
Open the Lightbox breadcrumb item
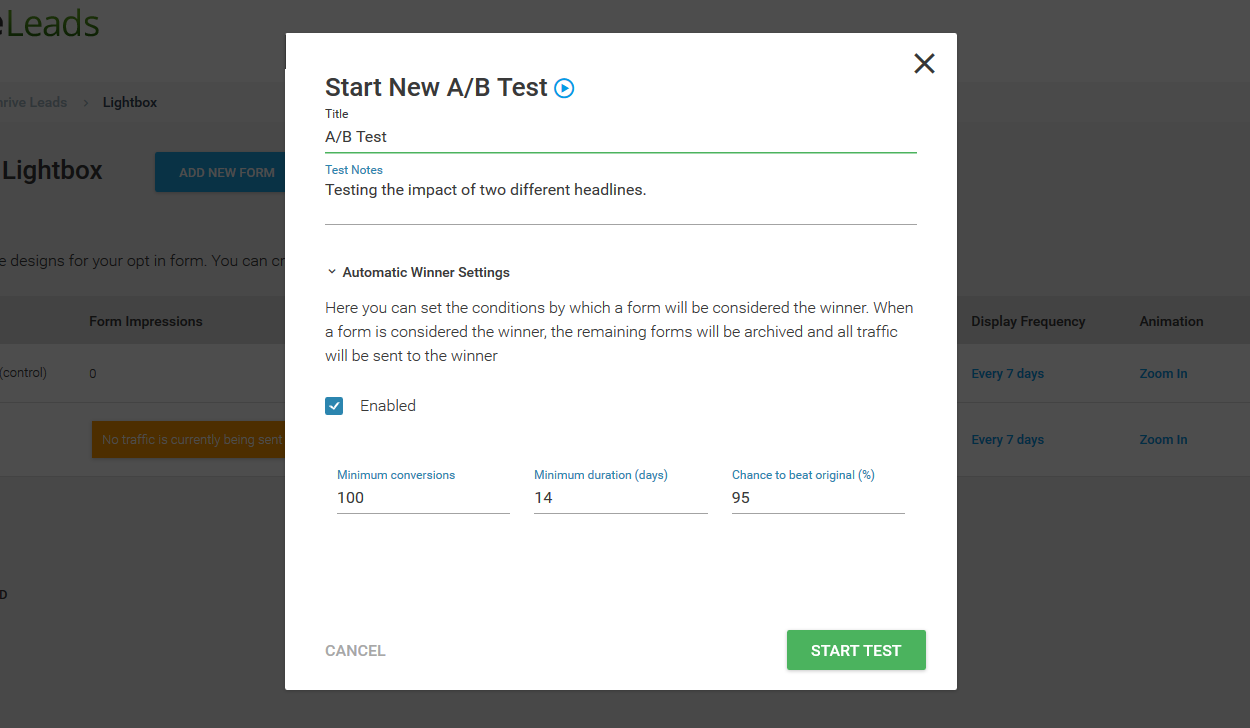click(x=130, y=102)
